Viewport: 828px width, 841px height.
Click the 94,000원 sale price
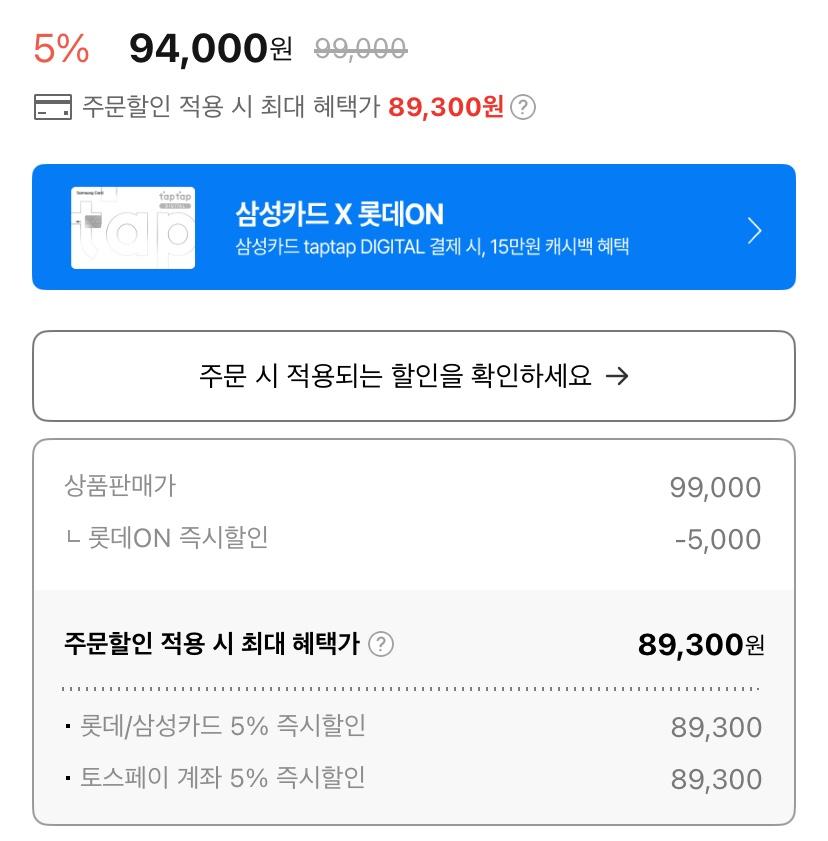click(211, 48)
